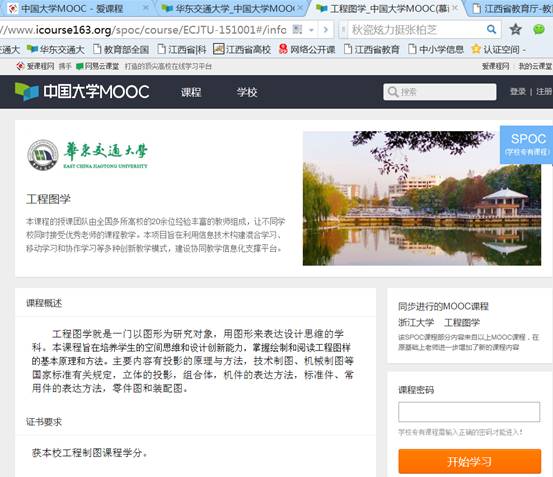Click the 证书要求 section heading
The height and width of the screenshot is (477, 553).
coord(44,422)
